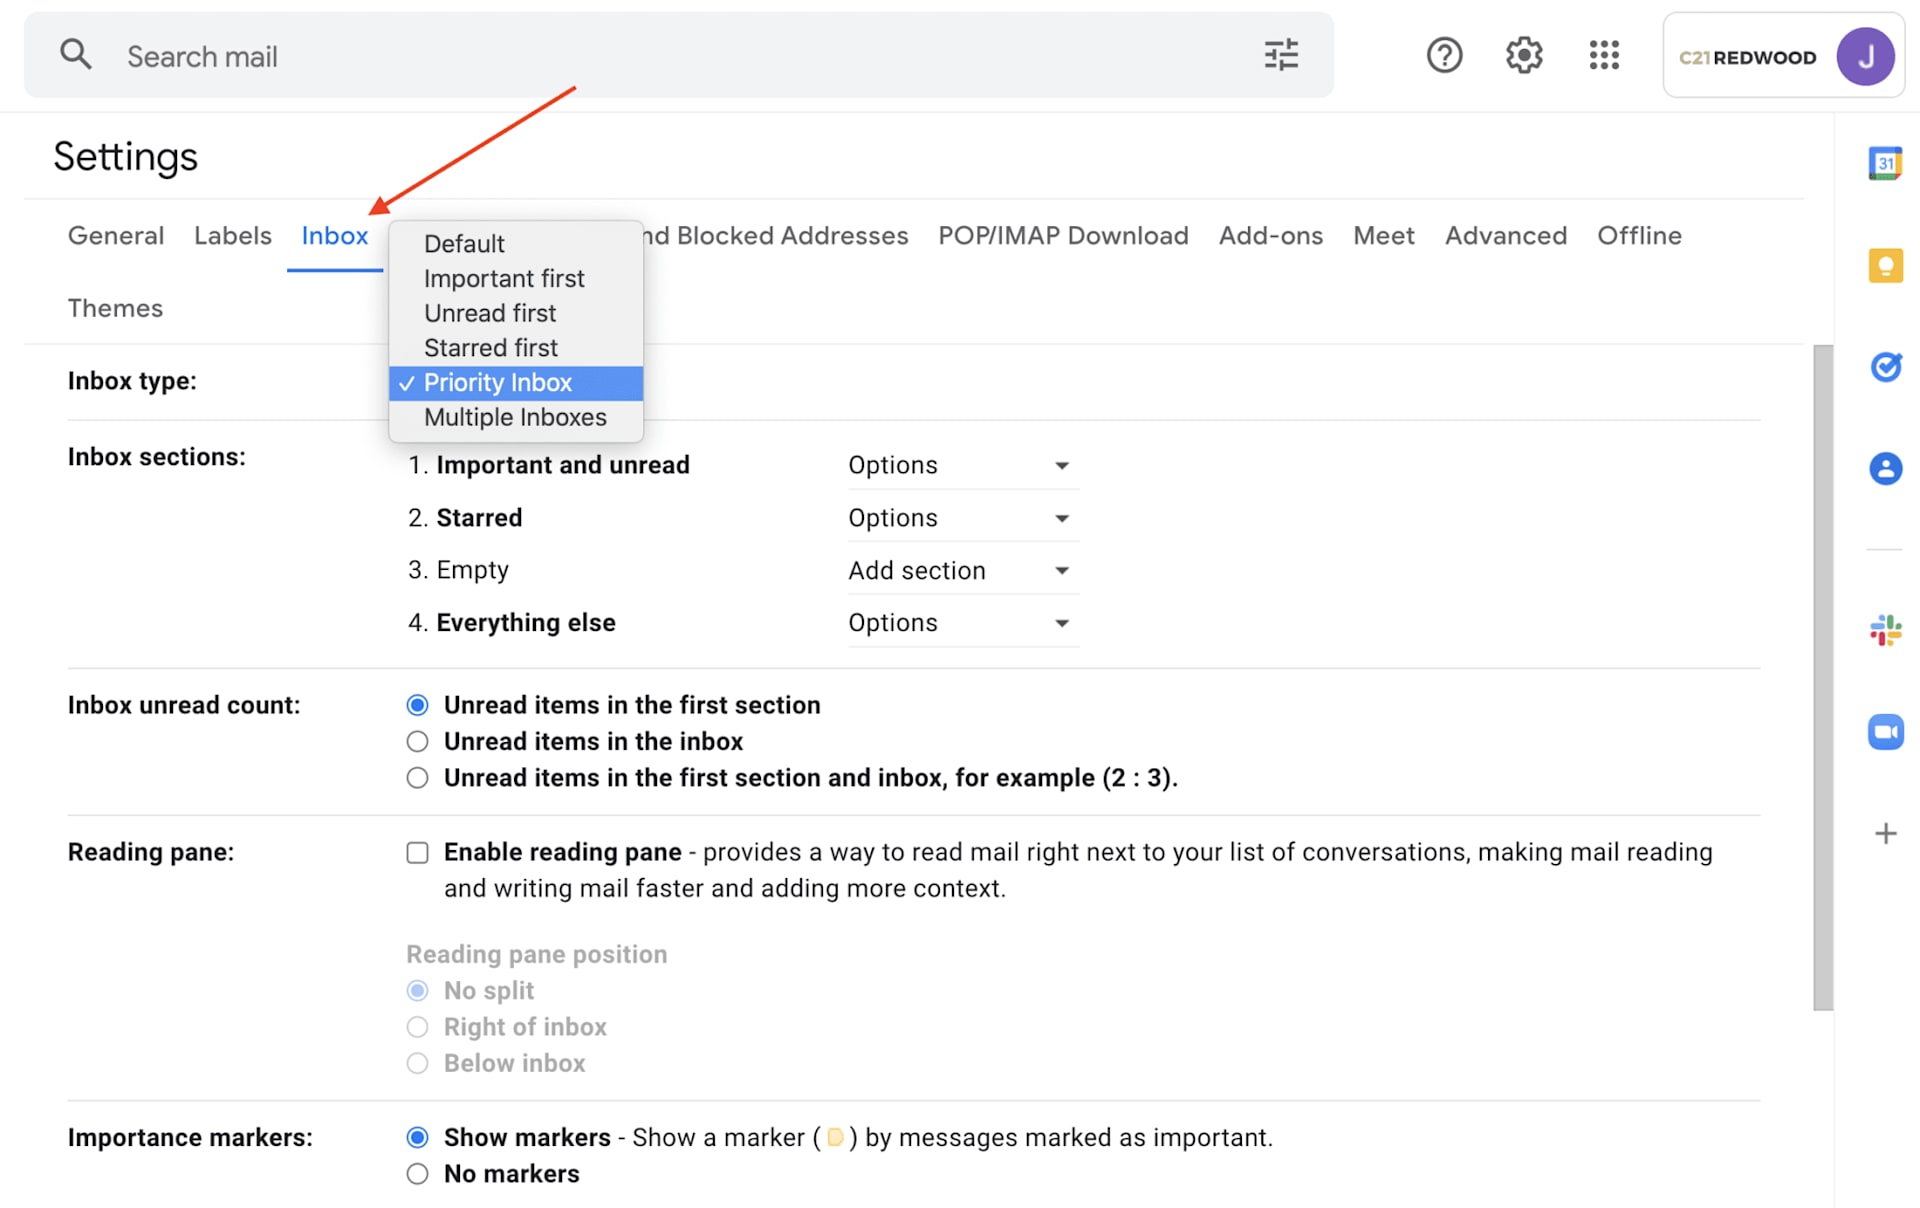This screenshot has width=1920, height=1208.
Task: Select Unread items in the inbox
Action: coord(417,742)
